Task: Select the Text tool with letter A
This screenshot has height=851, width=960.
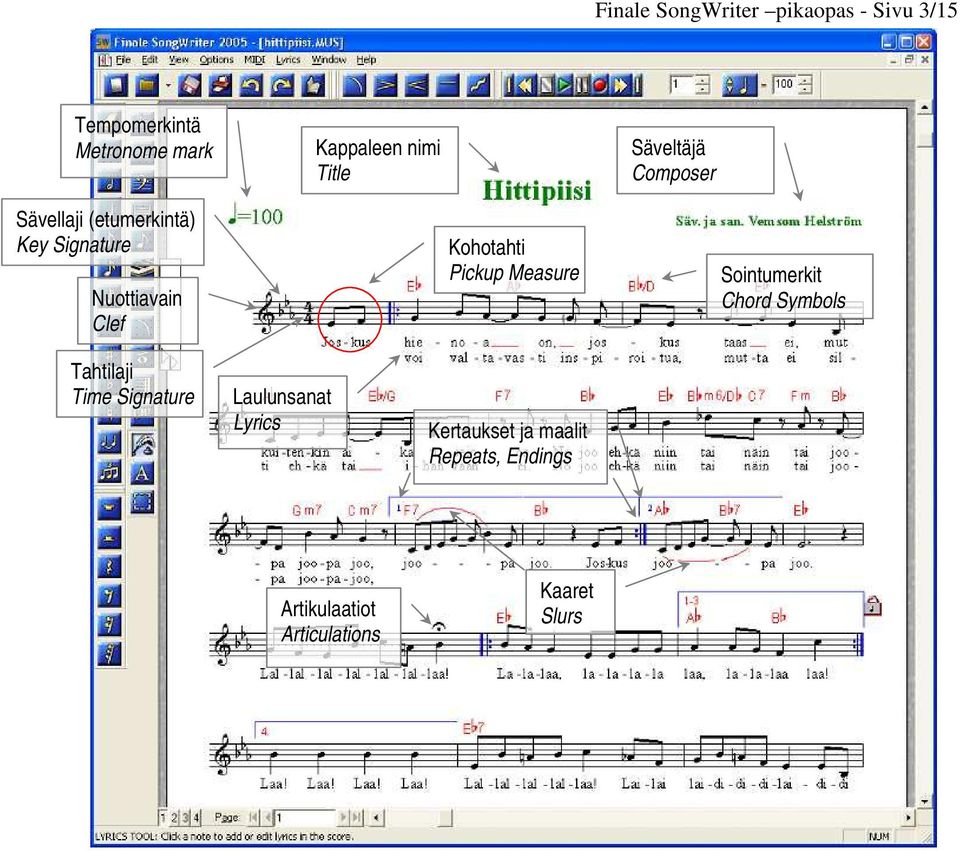Action: click(142, 472)
